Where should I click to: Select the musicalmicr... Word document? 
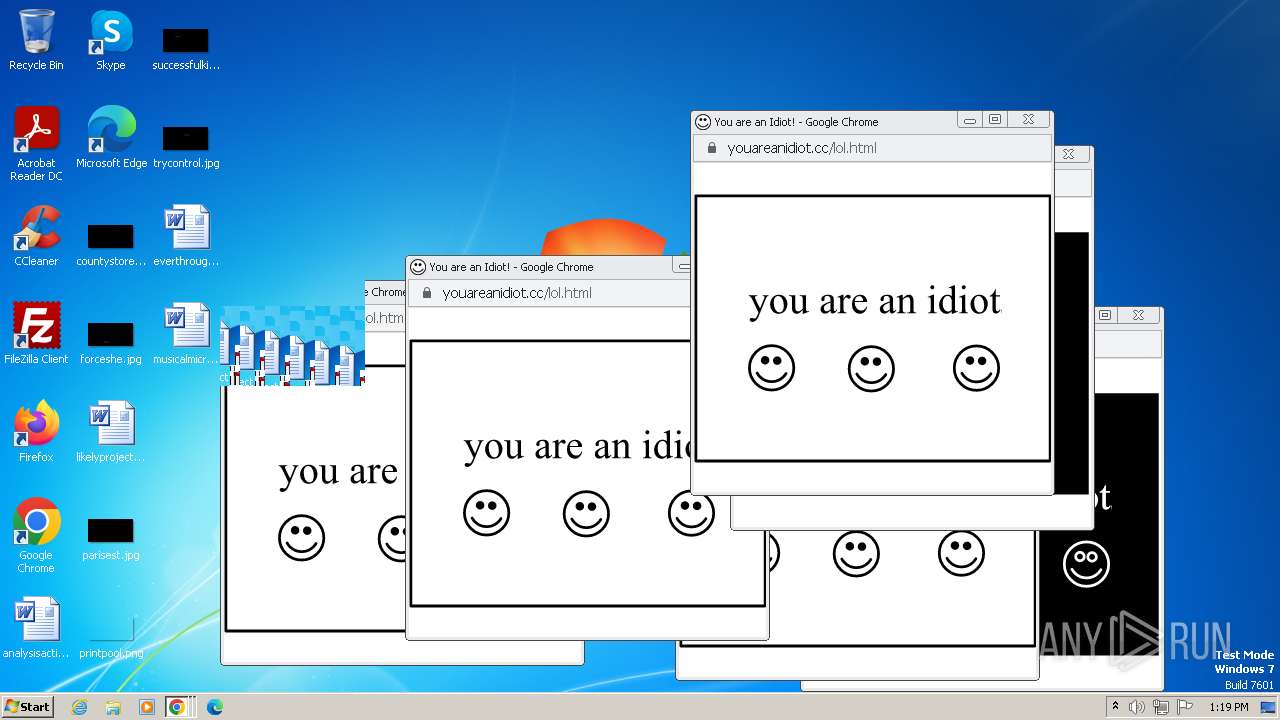click(186, 334)
